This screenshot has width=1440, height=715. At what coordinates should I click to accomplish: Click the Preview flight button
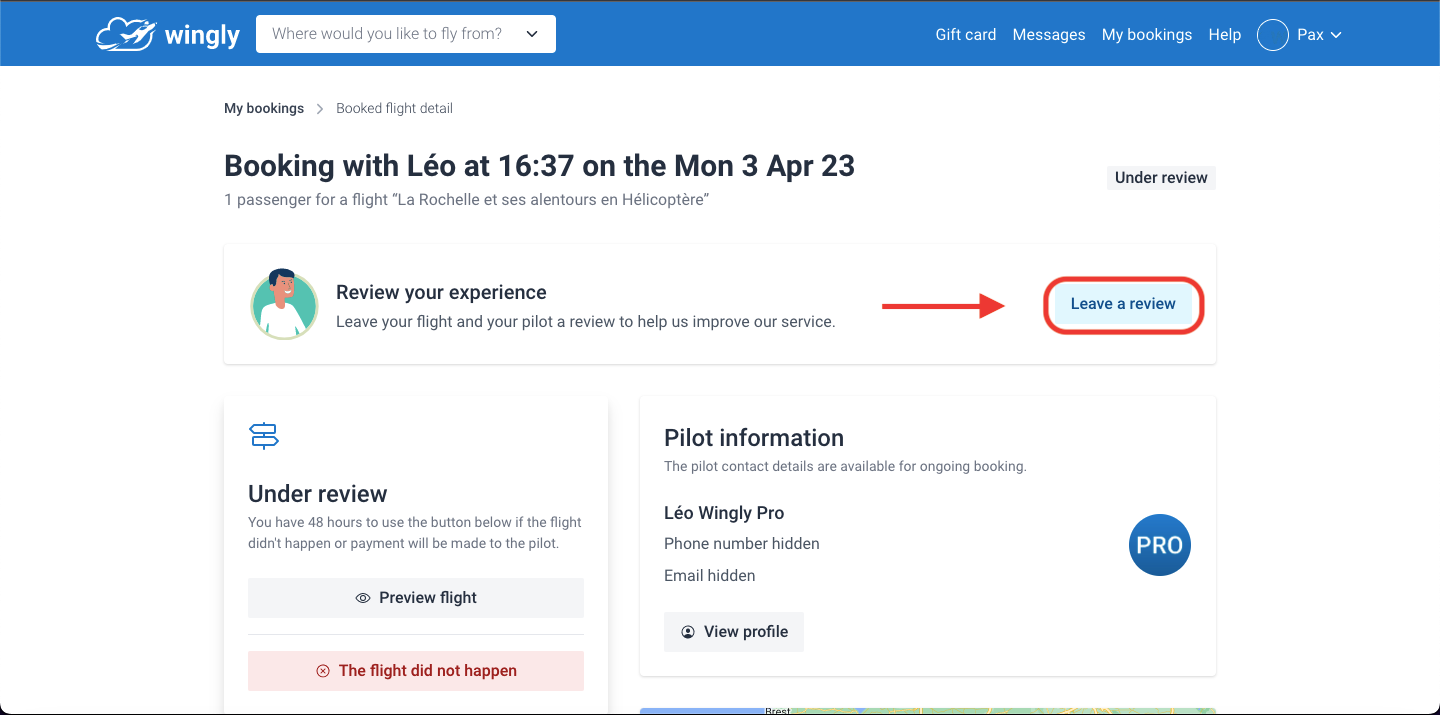pyautogui.click(x=416, y=598)
